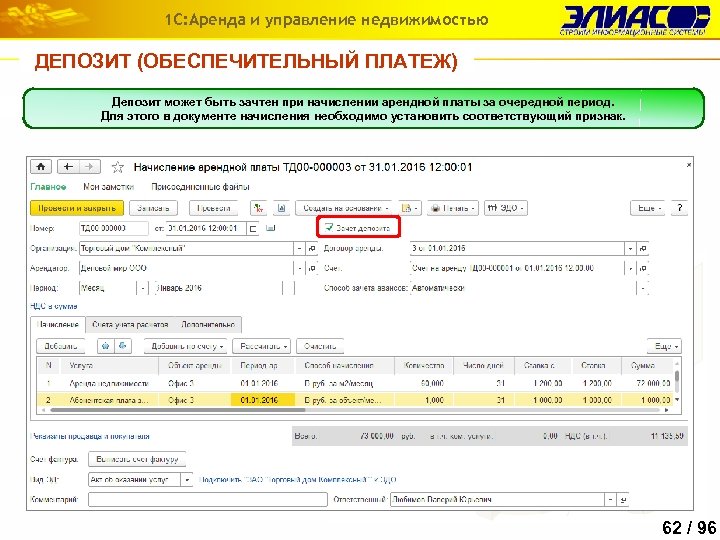Image resolution: width=720 pixels, height=540 pixels.
Task: Expand the Организация dropdown arrow
Action: 300,248
